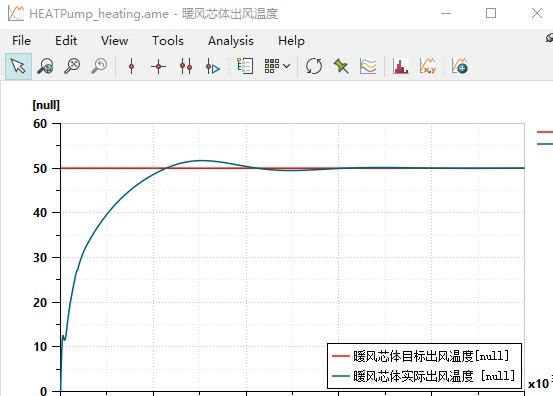Viewport: 553px width, 396px height.
Task: Open the Help menu
Action: (291, 41)
